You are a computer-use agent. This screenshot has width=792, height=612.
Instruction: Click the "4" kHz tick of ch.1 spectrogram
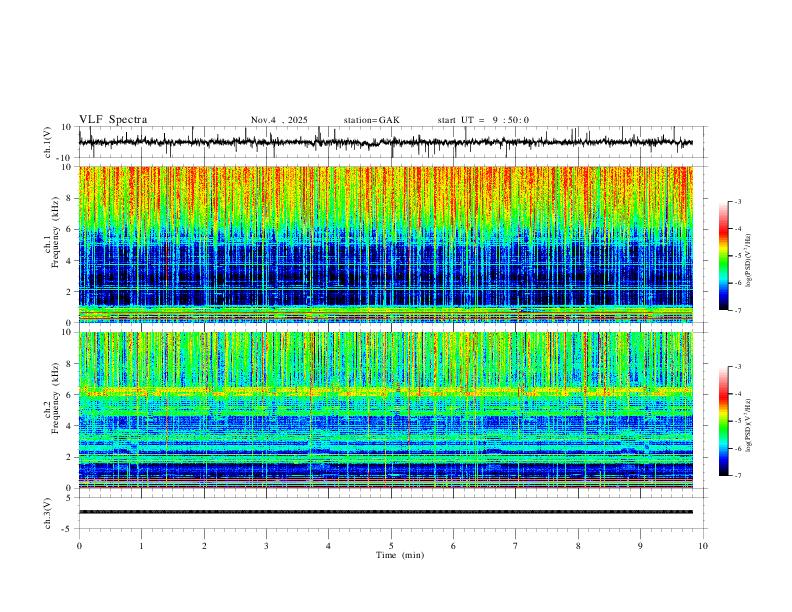click(69, 261)
